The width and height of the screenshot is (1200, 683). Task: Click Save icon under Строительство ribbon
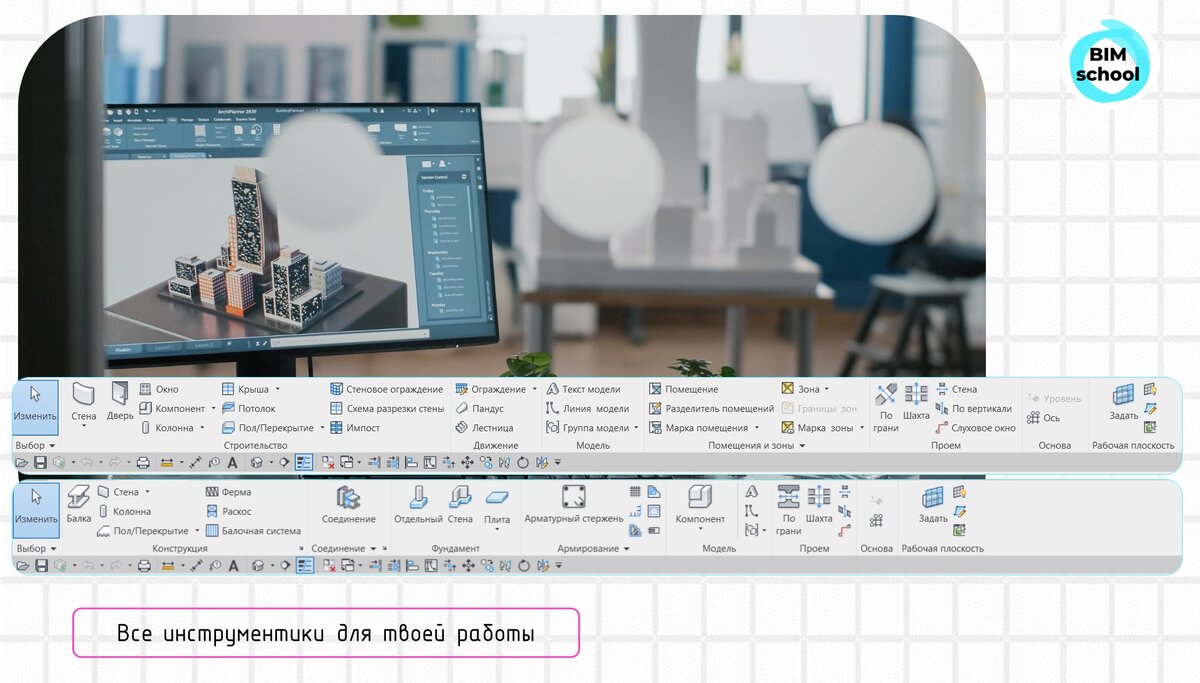(41, 462)
